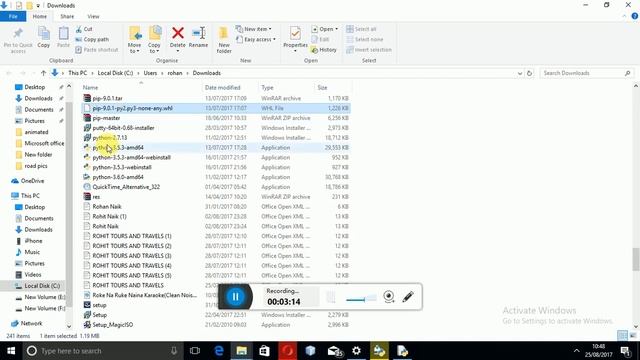Click the taskbar search box
Screen dimensions: 640x360
[x=102, y=351]
